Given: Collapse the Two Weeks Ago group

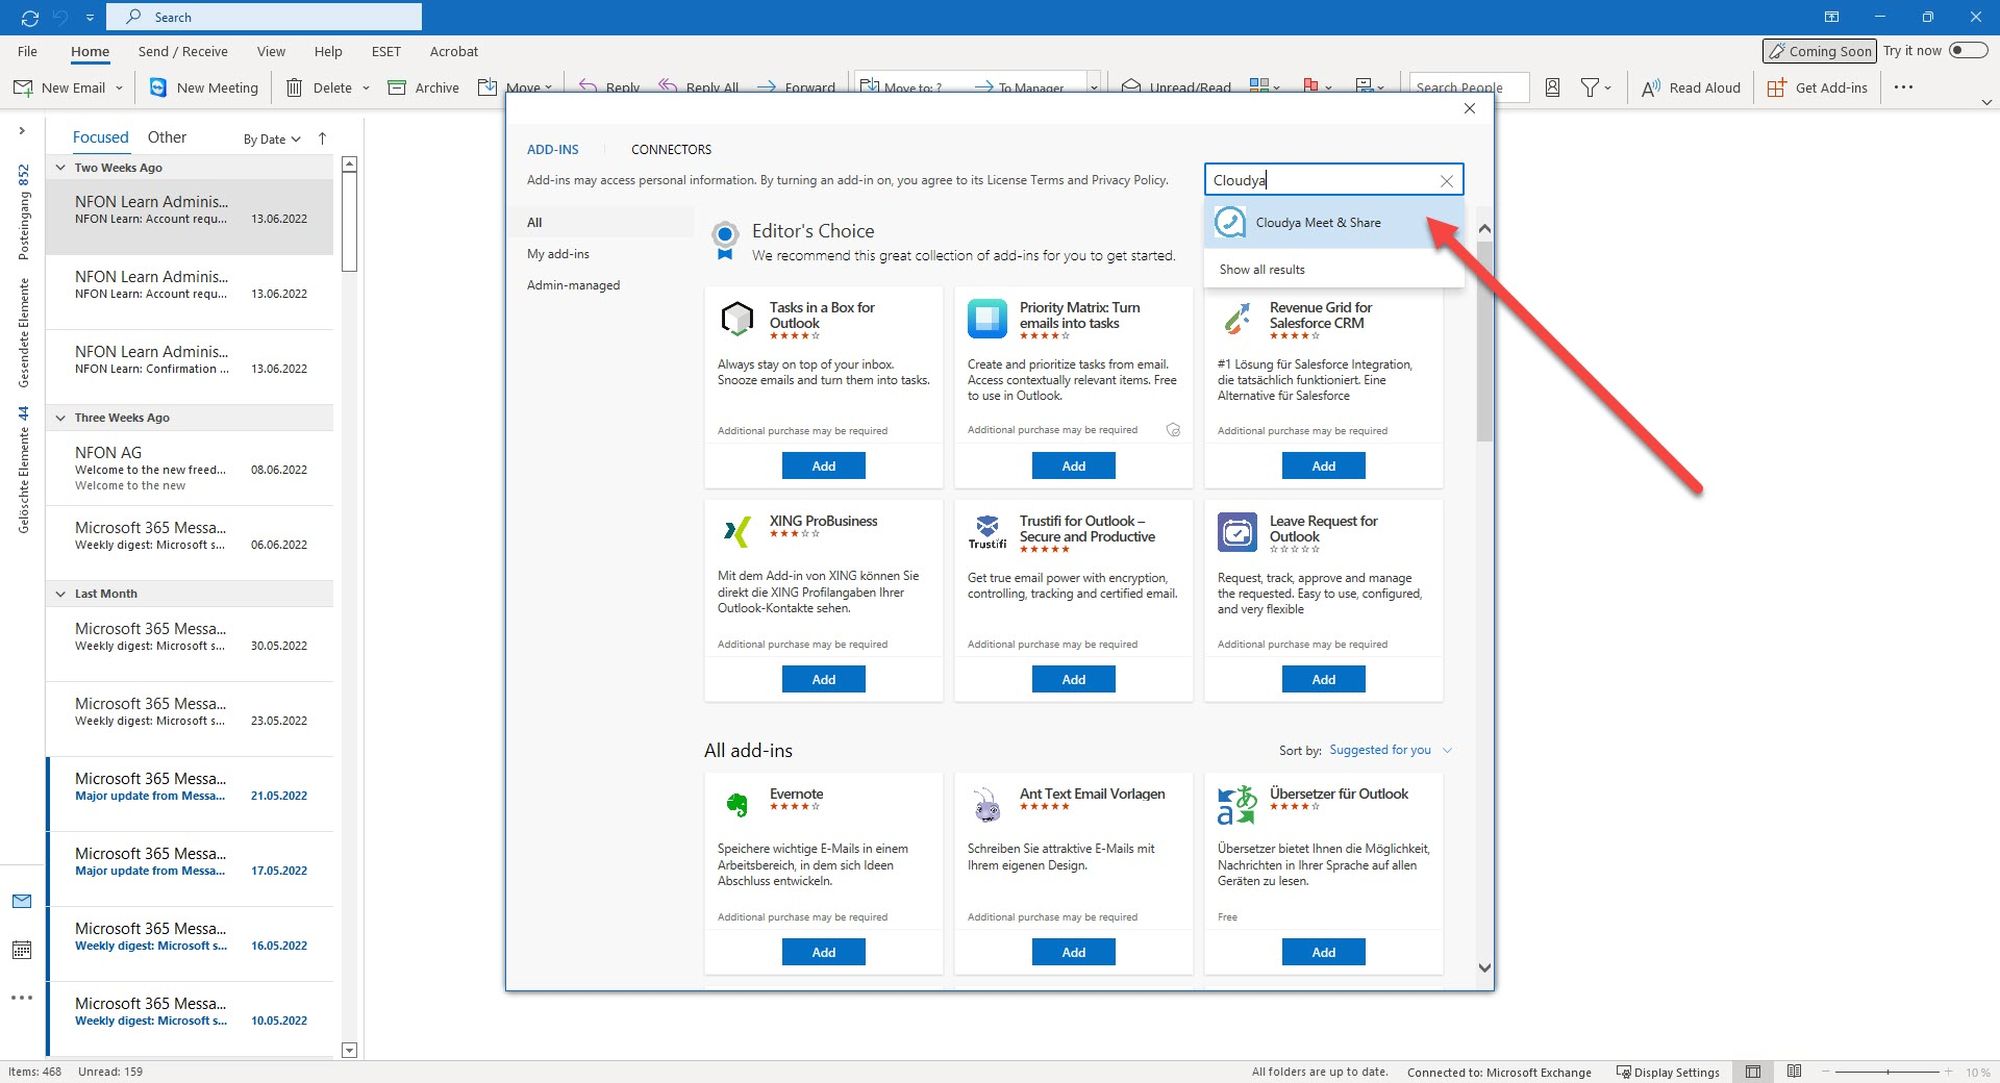Looking at the screenshot, I should (x=61, y=168).
